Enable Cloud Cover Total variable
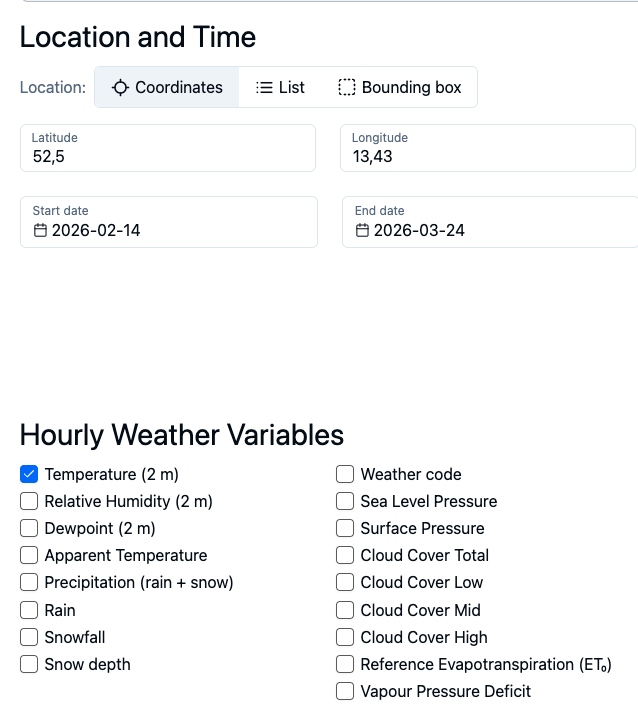The height and width of the screenshot is (727, 638). pos(345,555)
